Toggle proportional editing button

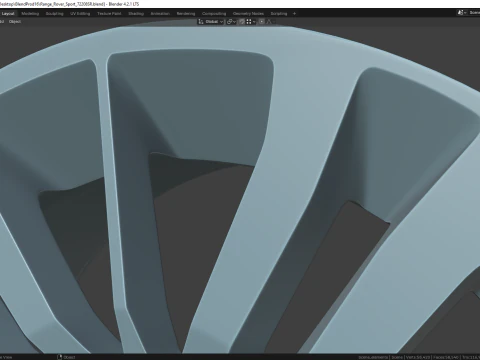pos(262,22)
